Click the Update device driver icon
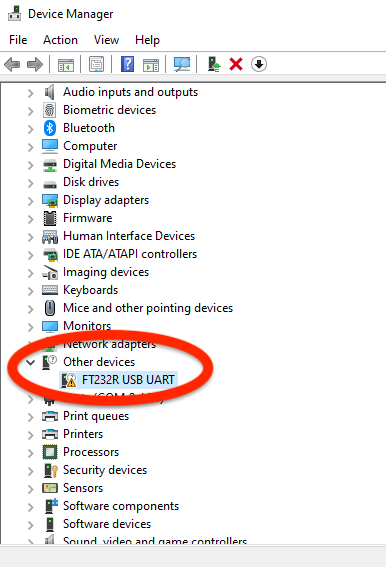Image resolution: width=386 pixels, height=567 pixels. coord(214,64)
